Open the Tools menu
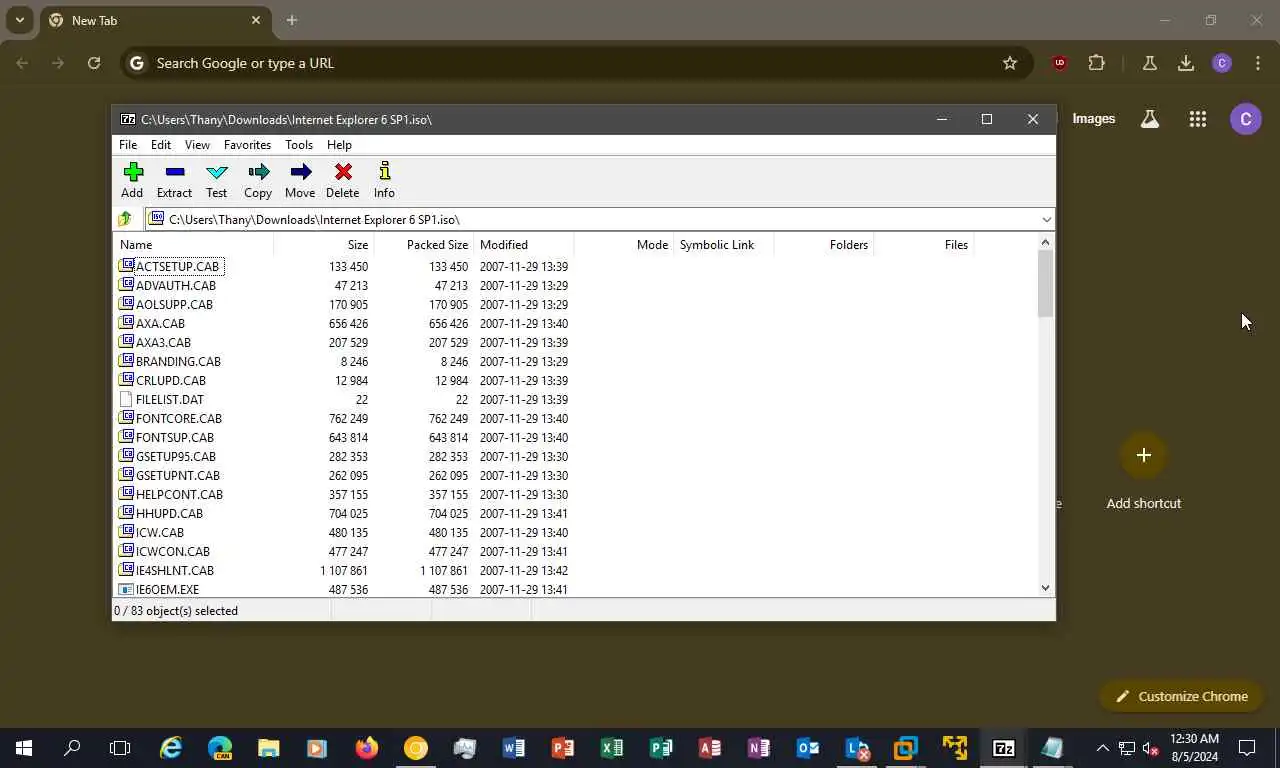The width and height of the screenshot is (1280, 768). [299, 145]
